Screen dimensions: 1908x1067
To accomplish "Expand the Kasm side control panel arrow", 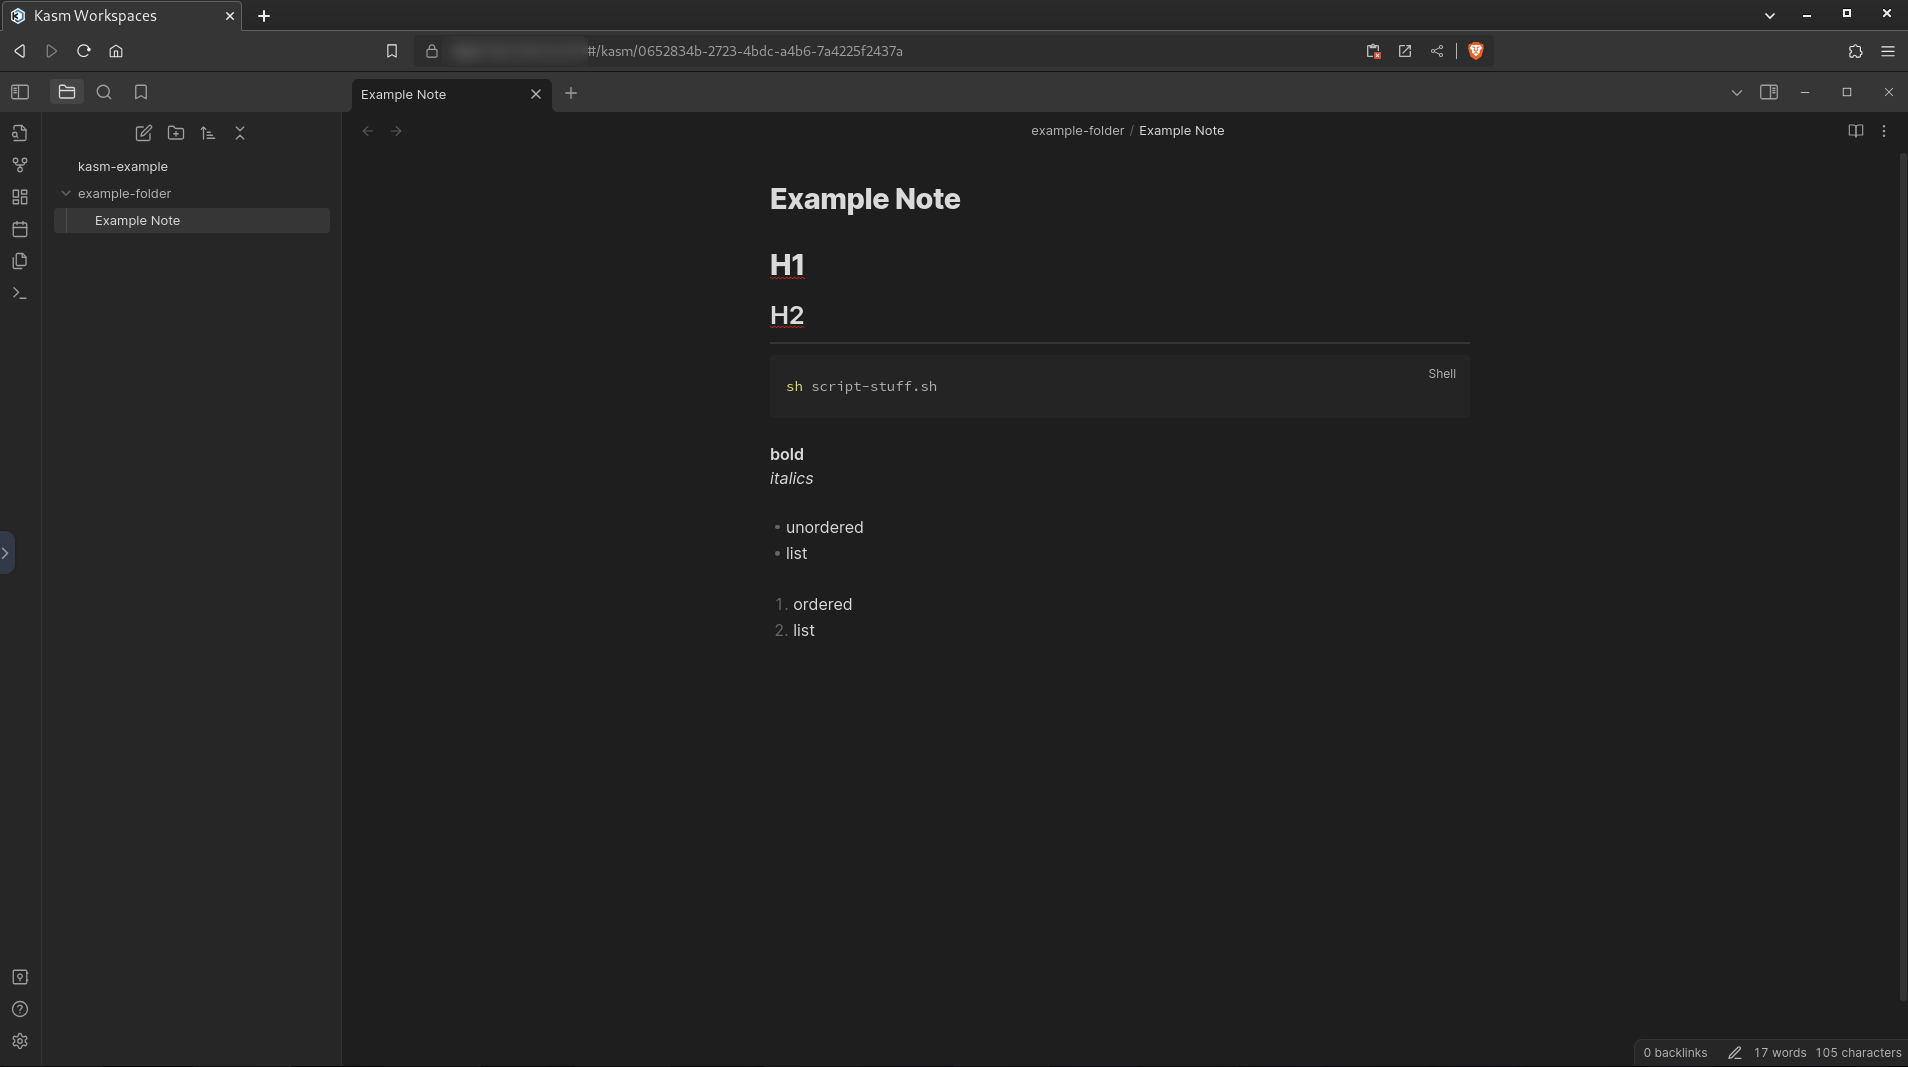I will click(6, 553).
